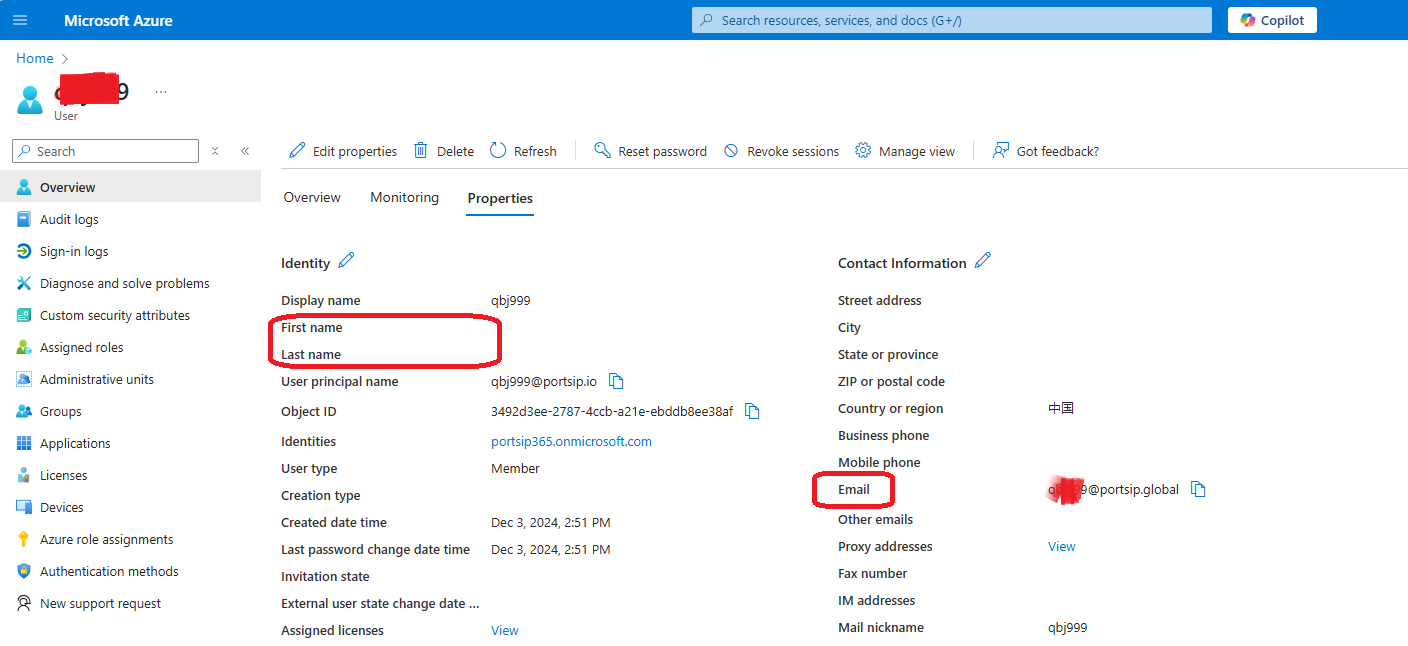
Task: Switch to the Monitoring tab
Action: [404, 198]
